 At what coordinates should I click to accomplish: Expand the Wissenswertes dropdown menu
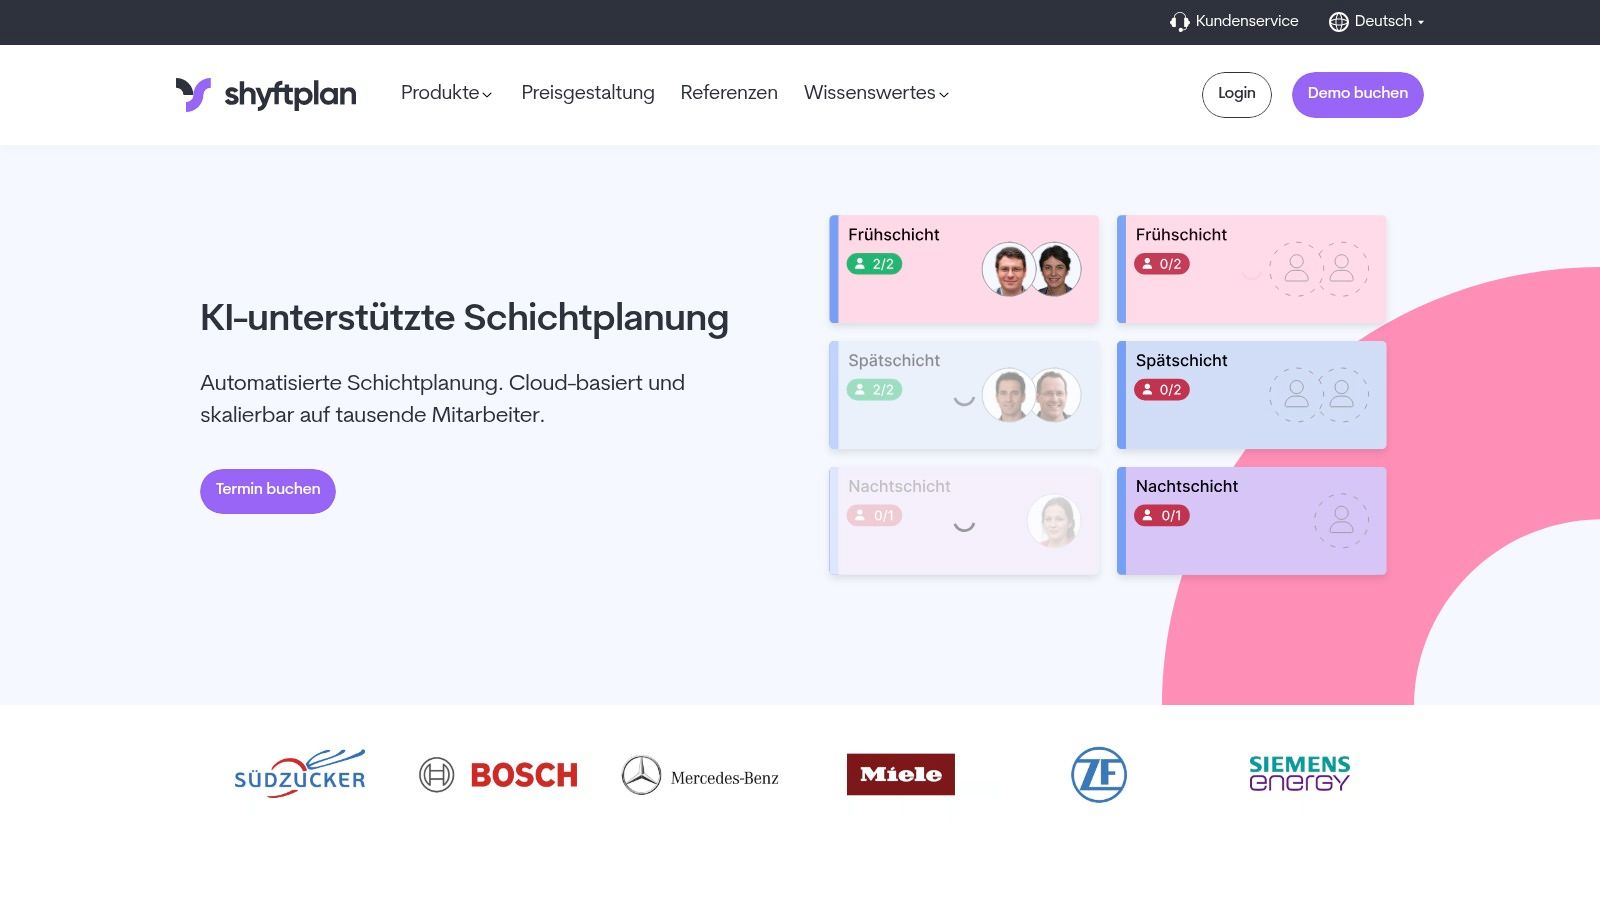(x=876, y=93)
